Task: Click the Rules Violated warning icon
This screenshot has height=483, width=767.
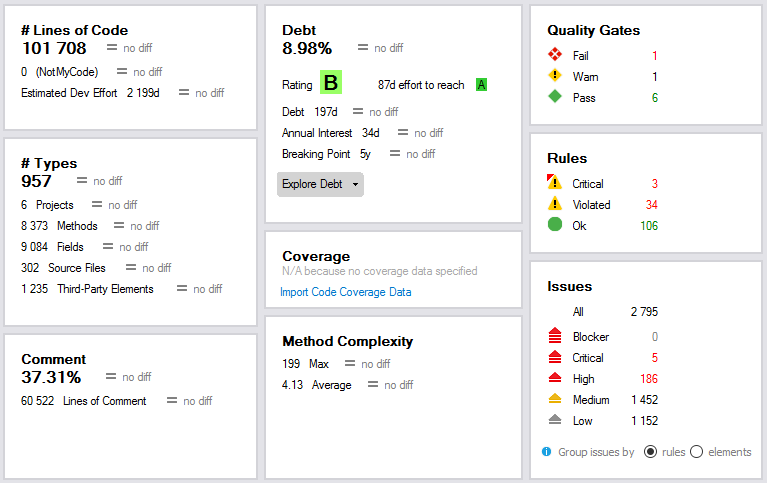Action: (x=555, y=203)
